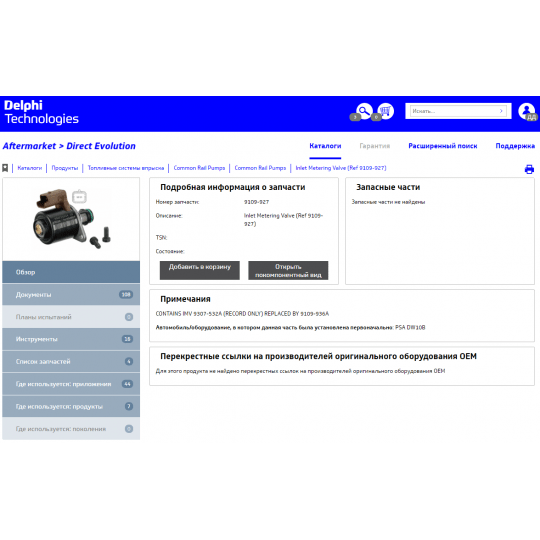540x540 pixels.
Task: Focus the Искать search field
Action: click(x=458, y=111)
